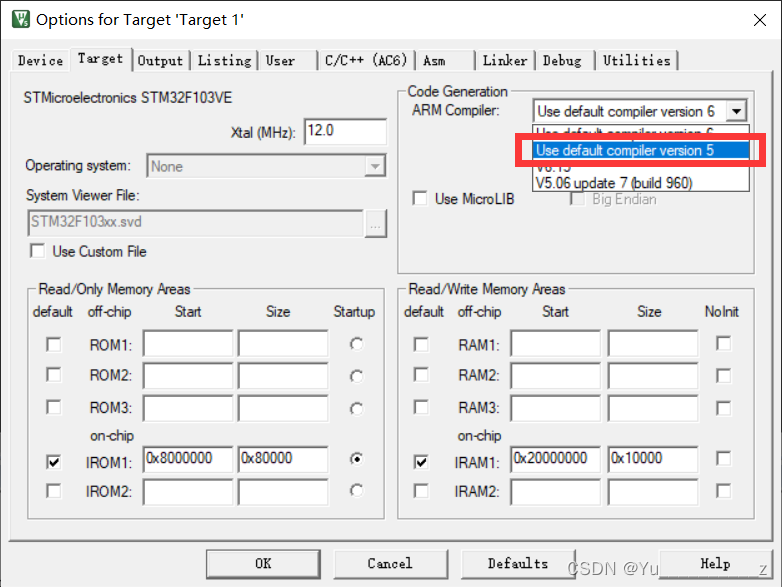This screenshot has height=587, width=782.
Task: Click IRAM1 Start field 0x20000000
Action: [x=556, y=459]
